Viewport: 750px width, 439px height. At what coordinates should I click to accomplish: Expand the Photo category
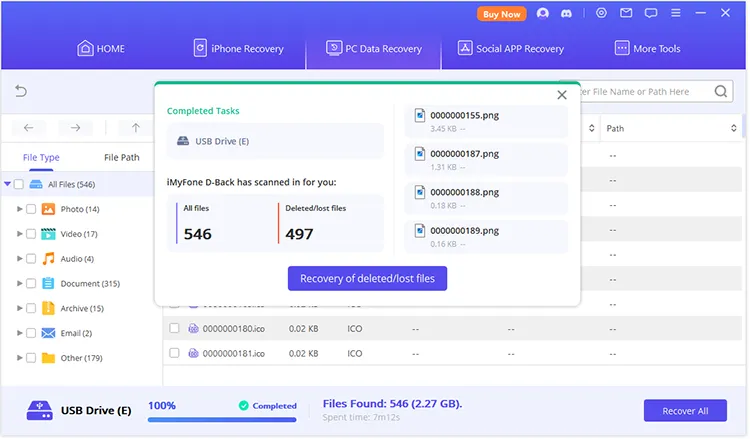20,209
